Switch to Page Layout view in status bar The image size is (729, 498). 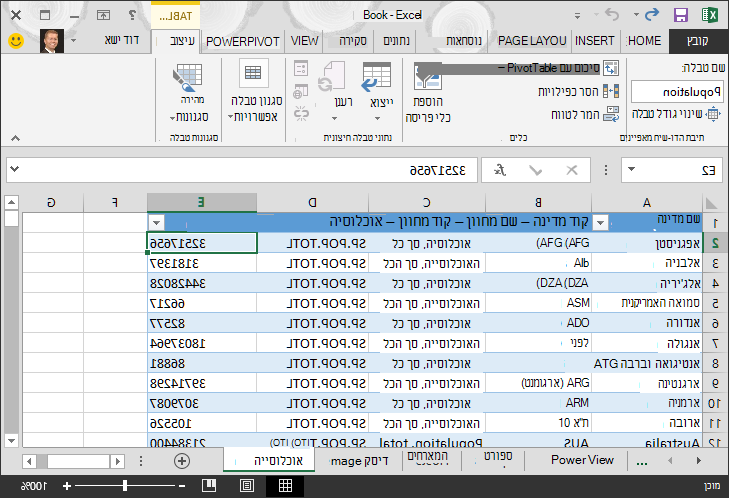pos(247,485)
